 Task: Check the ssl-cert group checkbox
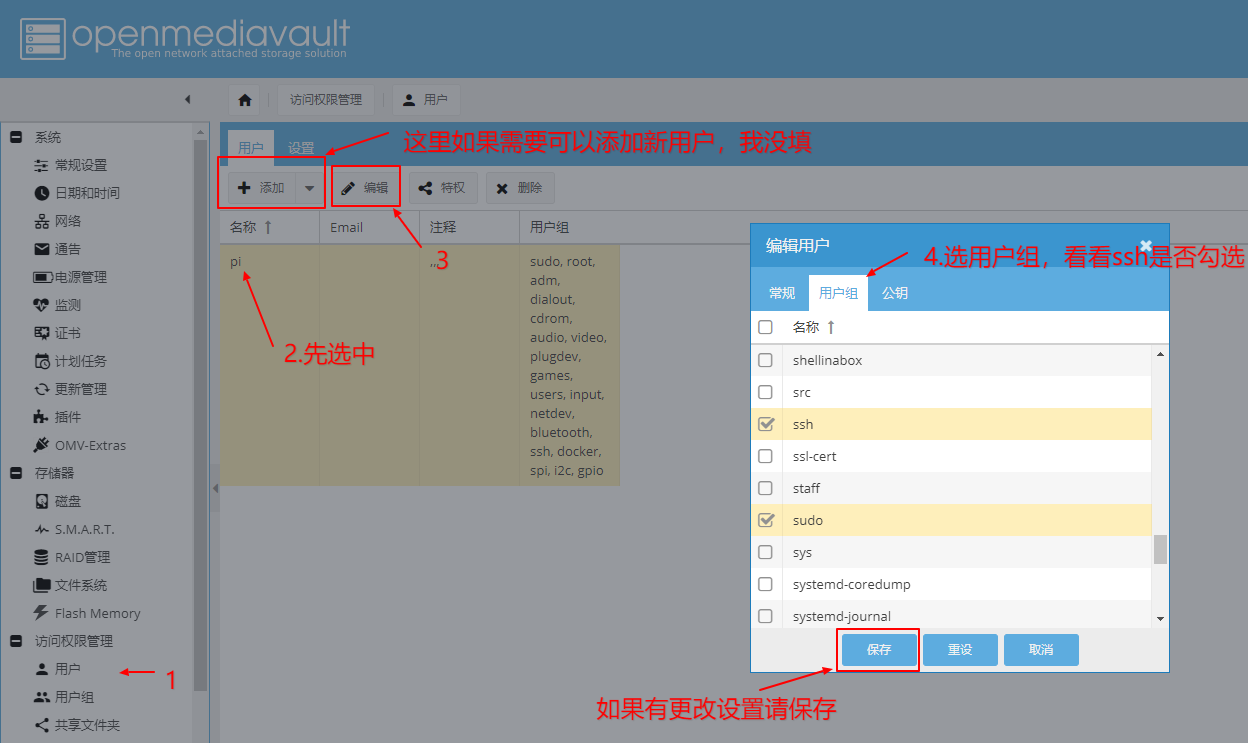click(x=765, y=456)
